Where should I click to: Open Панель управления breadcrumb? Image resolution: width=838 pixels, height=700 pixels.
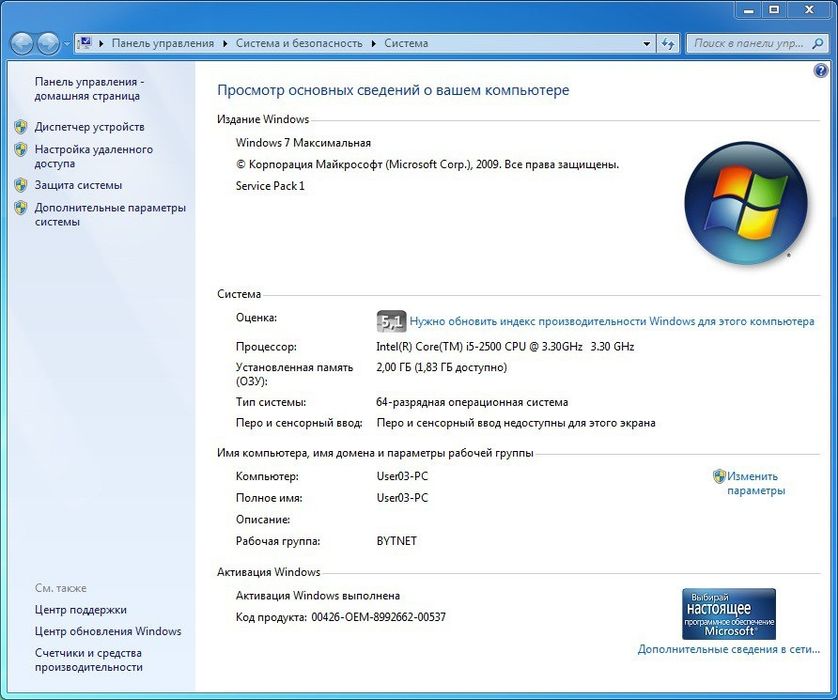pyautogui.click(x=162, y=43)
